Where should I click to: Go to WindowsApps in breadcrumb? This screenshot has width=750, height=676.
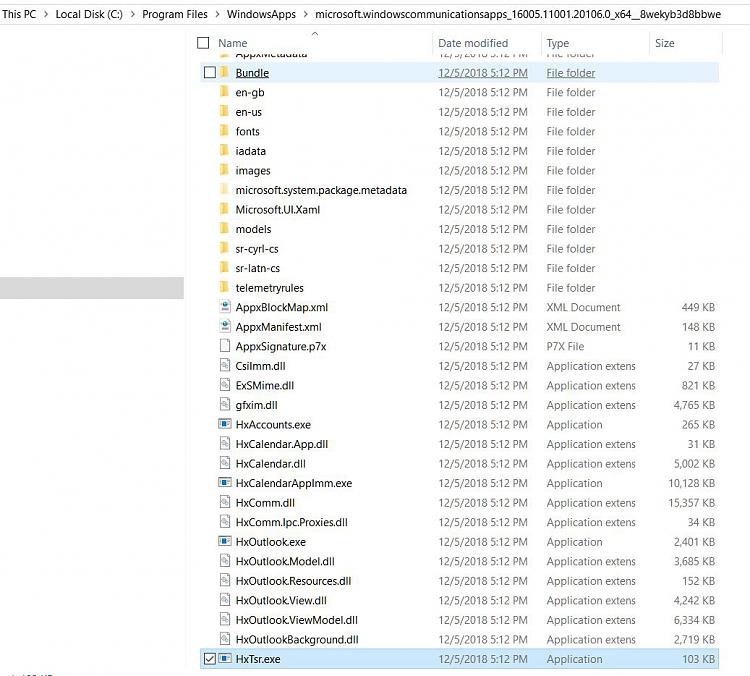click(x=261, y=14)
